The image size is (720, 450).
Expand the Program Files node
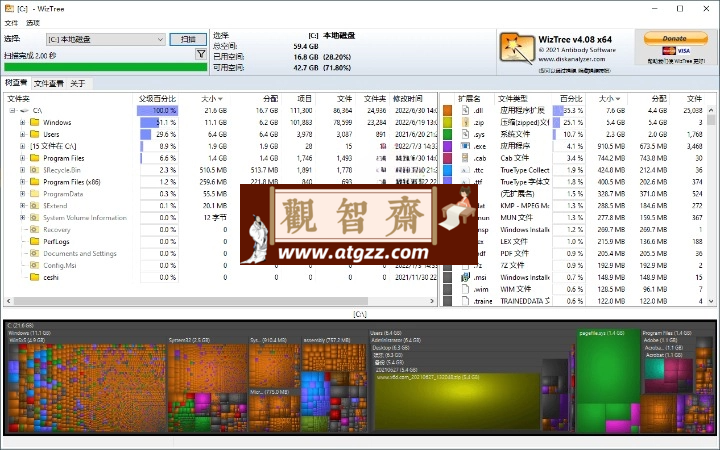tap(22, 158)
